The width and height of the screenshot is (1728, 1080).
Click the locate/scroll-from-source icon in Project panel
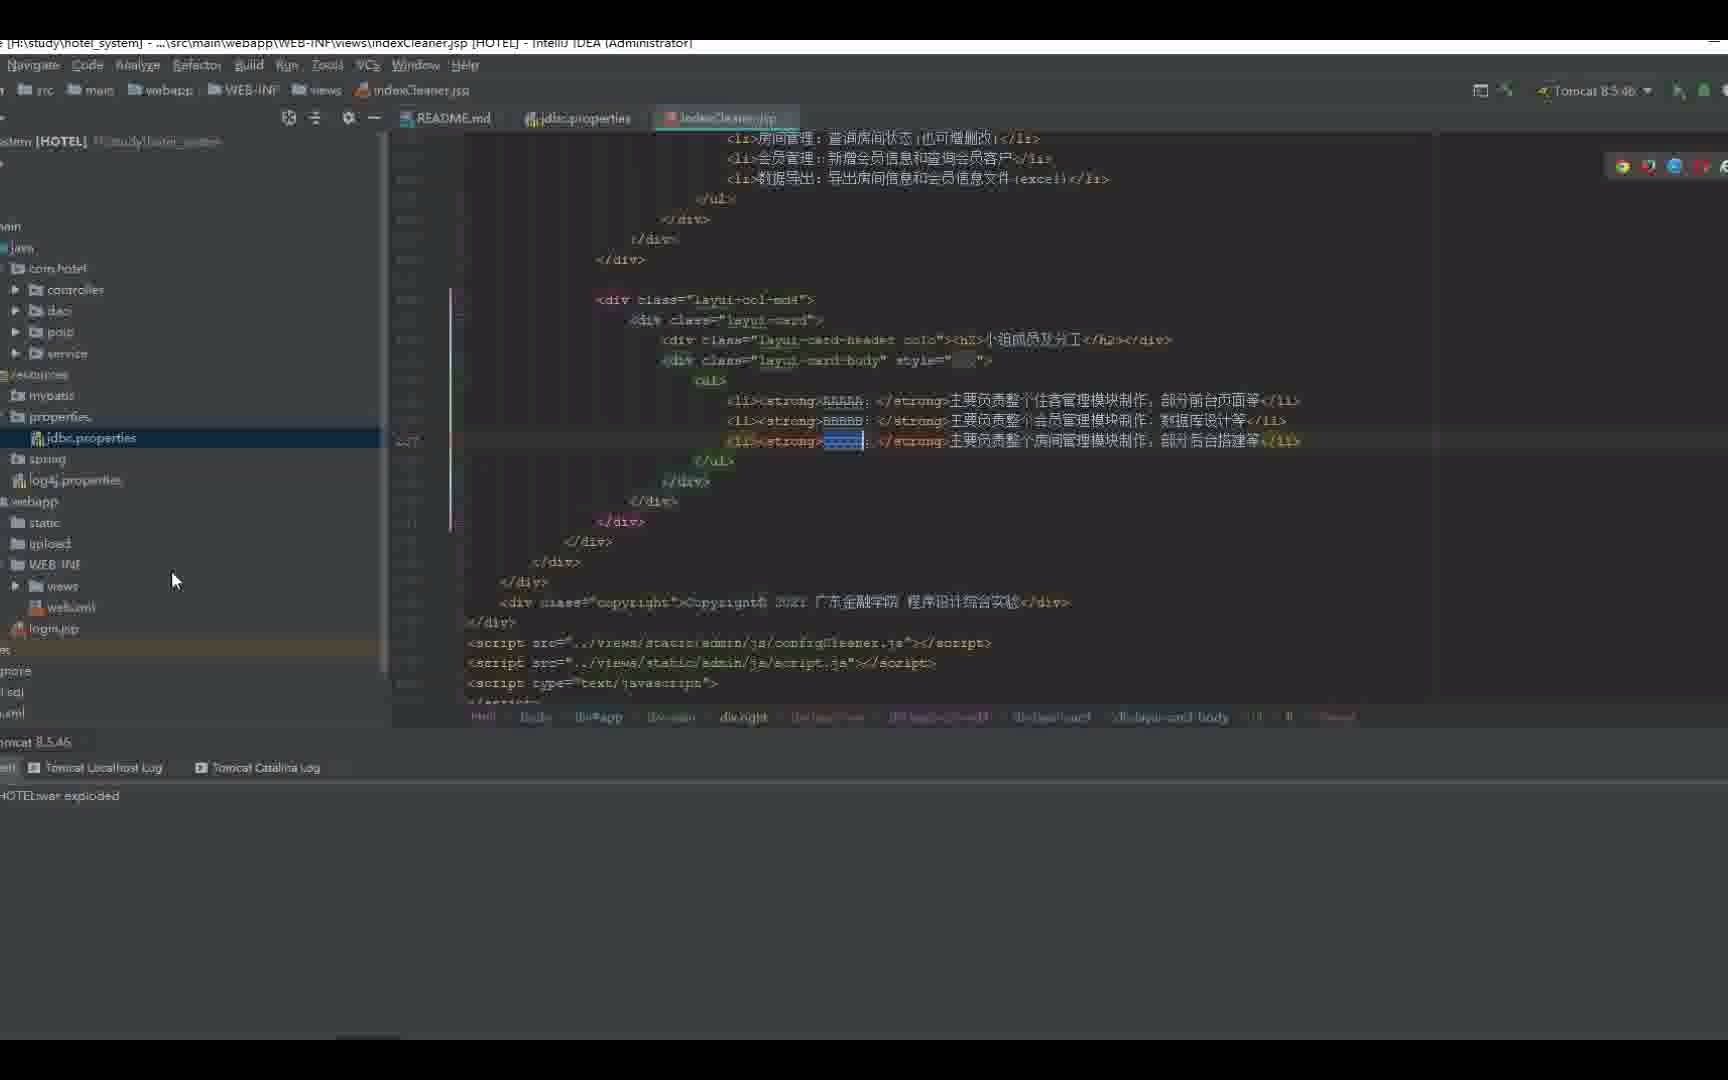289,118
